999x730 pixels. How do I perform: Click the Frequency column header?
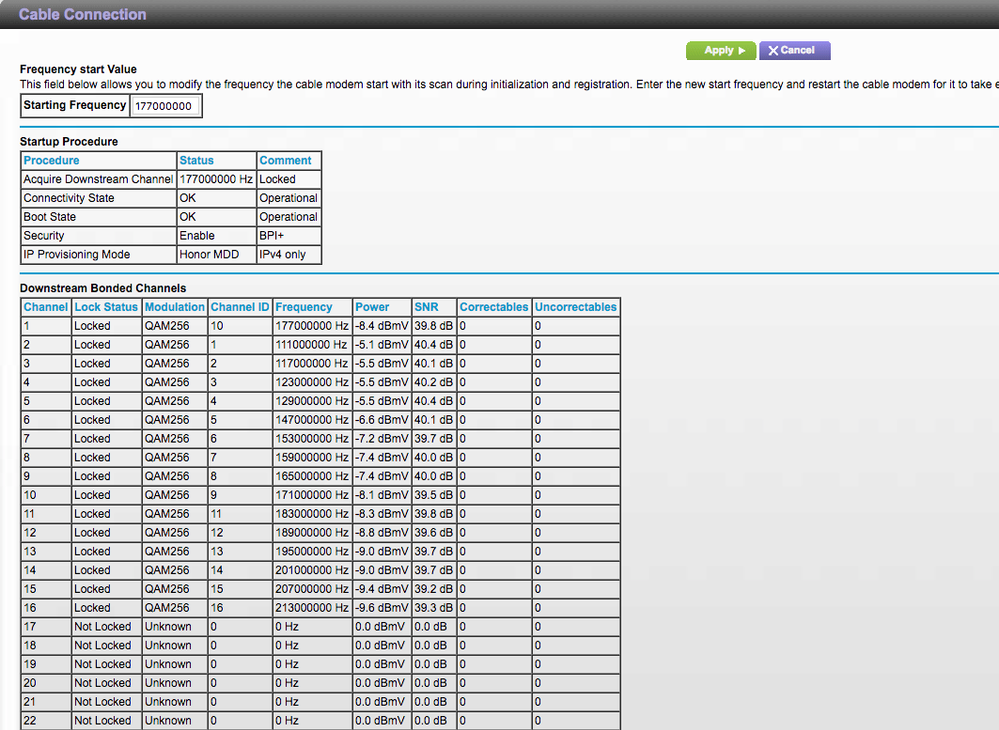click(x=304, y=307)
